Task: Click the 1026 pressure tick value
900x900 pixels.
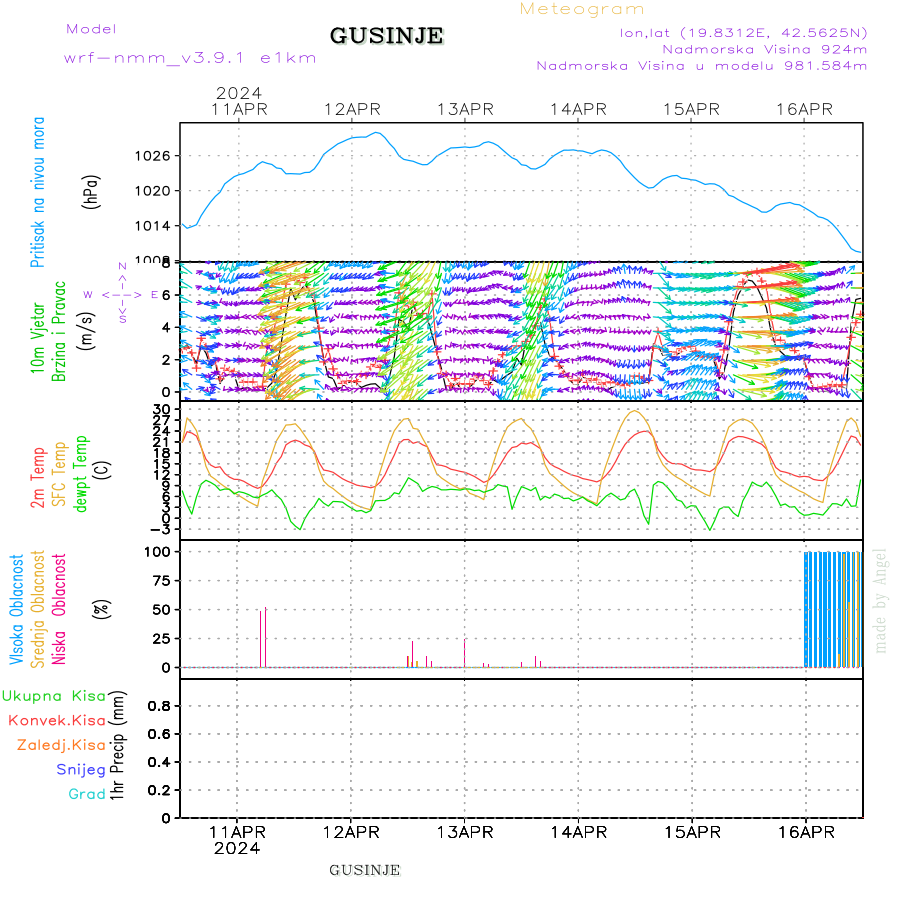Action: coord(153,156)
